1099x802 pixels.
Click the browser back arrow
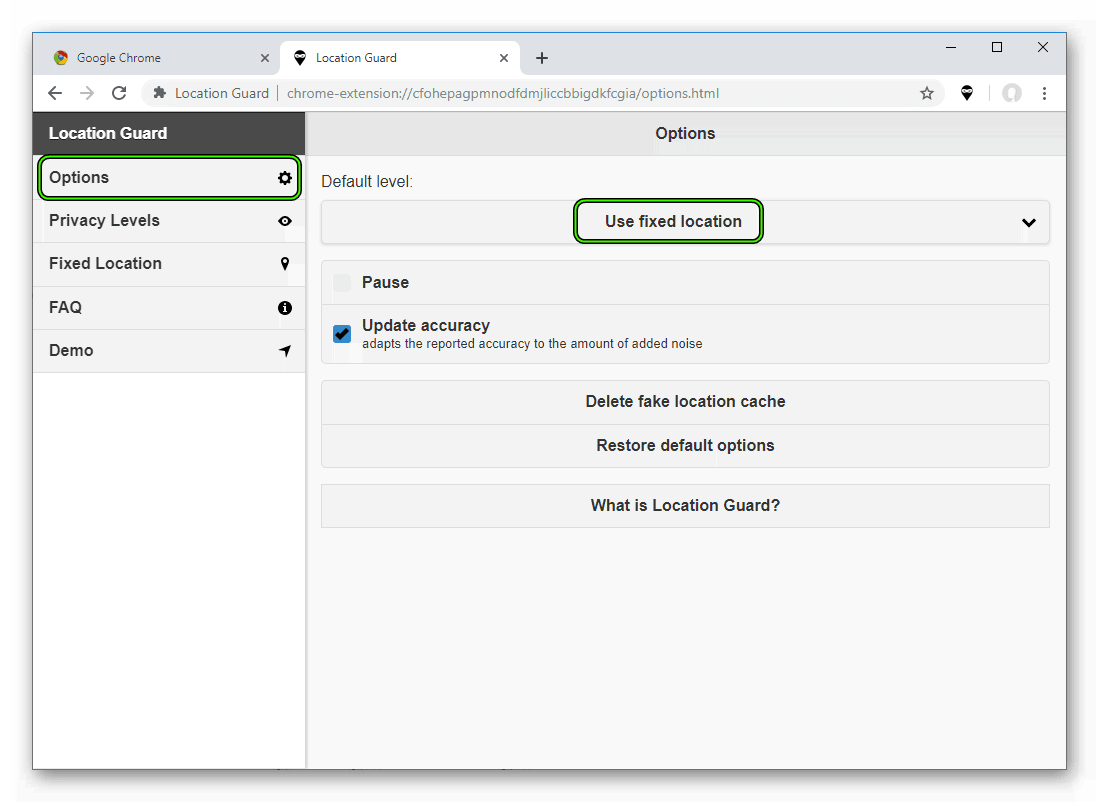tap(55, 93)
